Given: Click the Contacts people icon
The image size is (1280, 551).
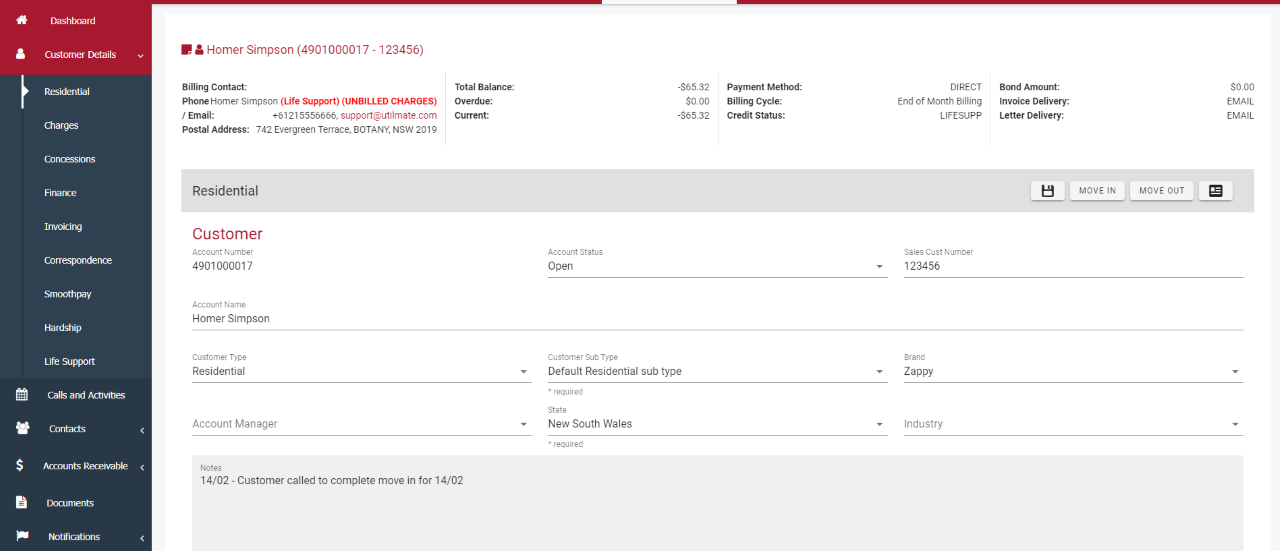Looking at the screenshot, I should pyautogui.click(x=21, y=429).
